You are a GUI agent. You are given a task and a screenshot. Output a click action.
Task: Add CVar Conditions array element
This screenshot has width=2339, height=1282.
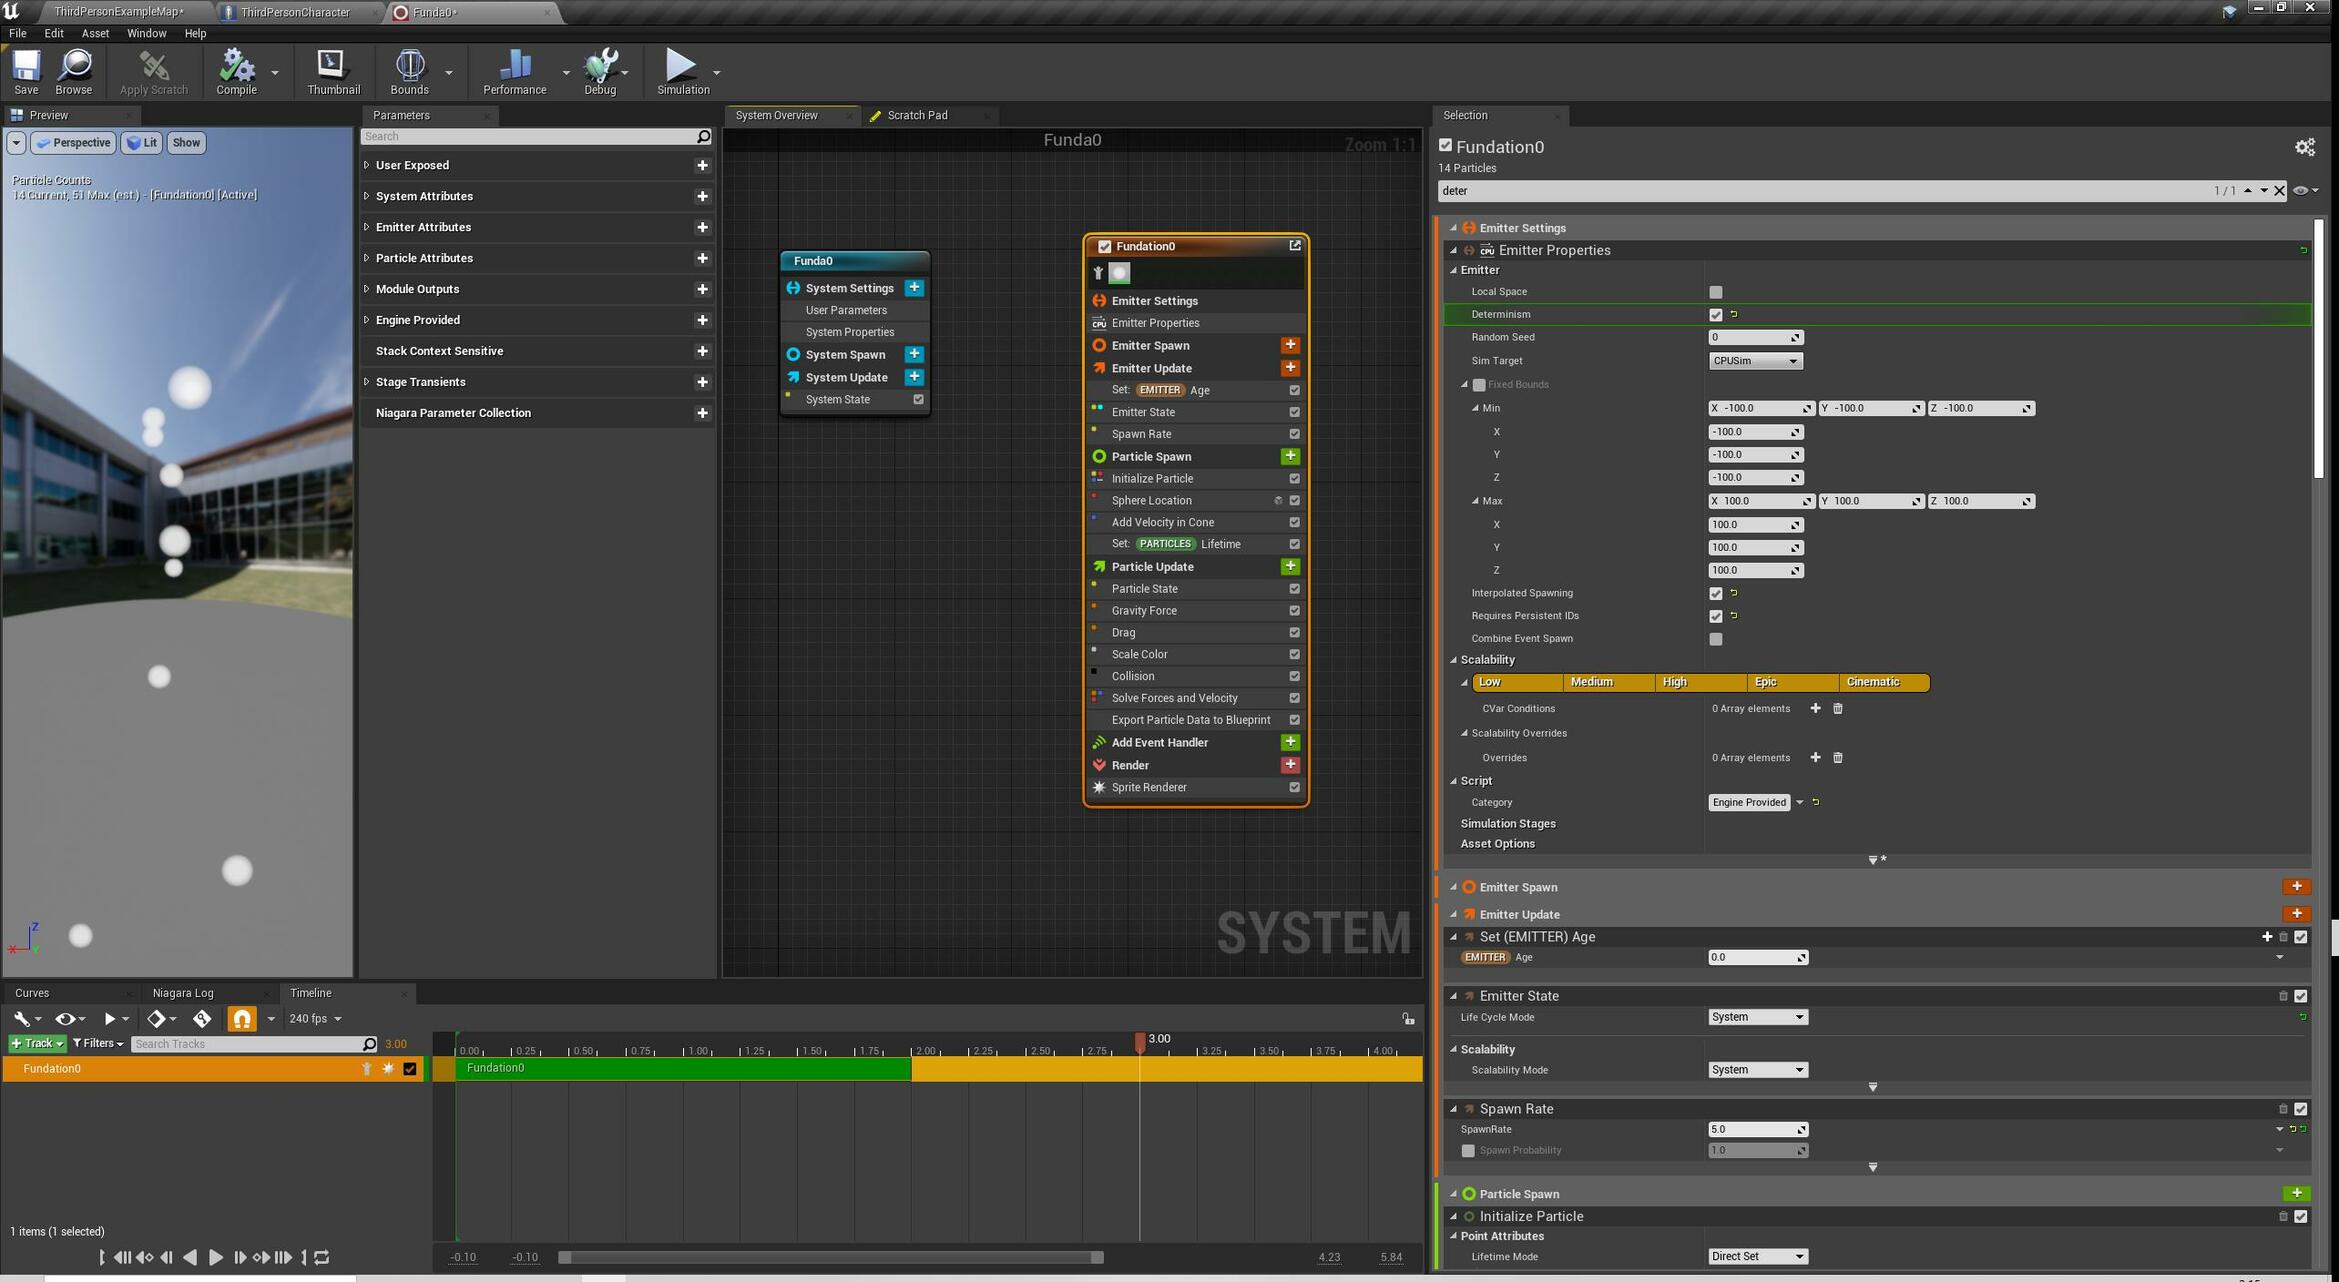(x=1815, y=708)
